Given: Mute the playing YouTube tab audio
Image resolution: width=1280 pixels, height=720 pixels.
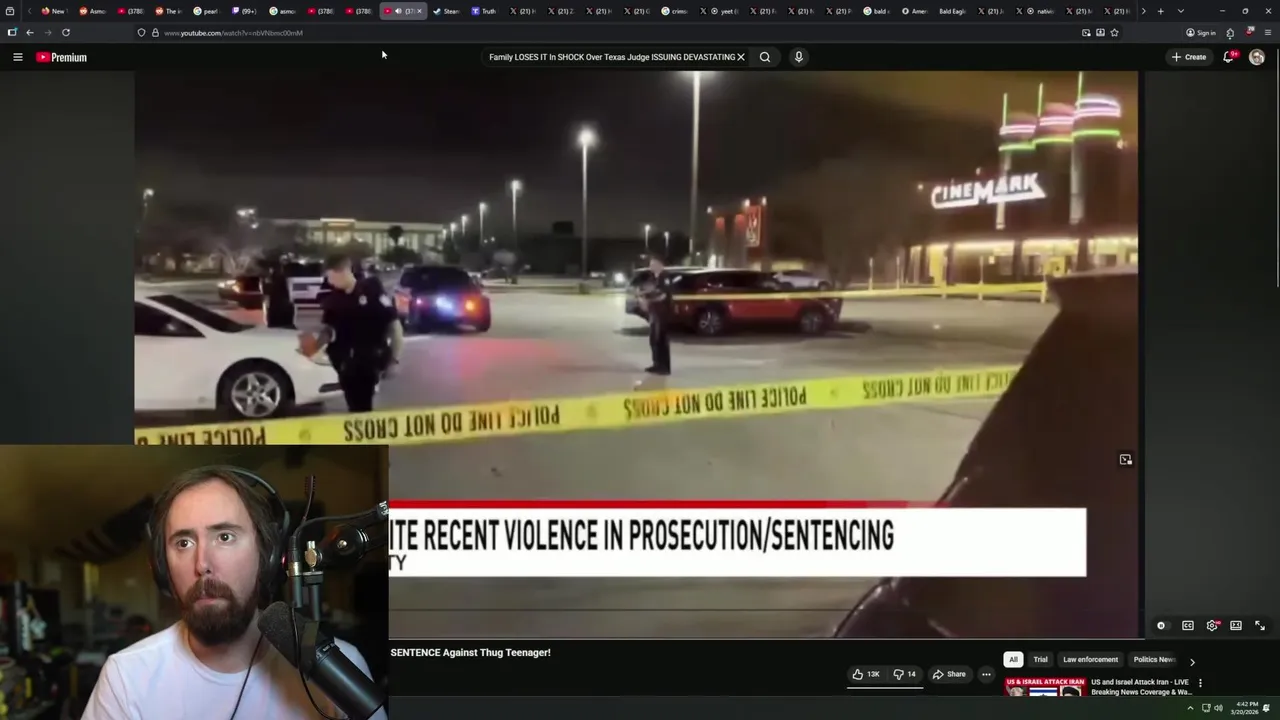Looking at the screenshot, I should [399, 11].
